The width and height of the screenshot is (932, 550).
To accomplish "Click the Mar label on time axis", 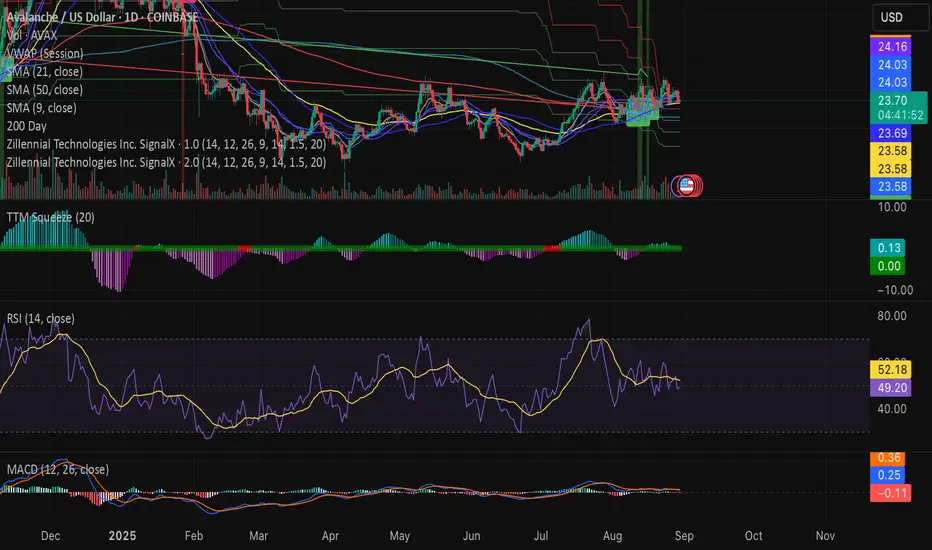I will coord(259,536).
